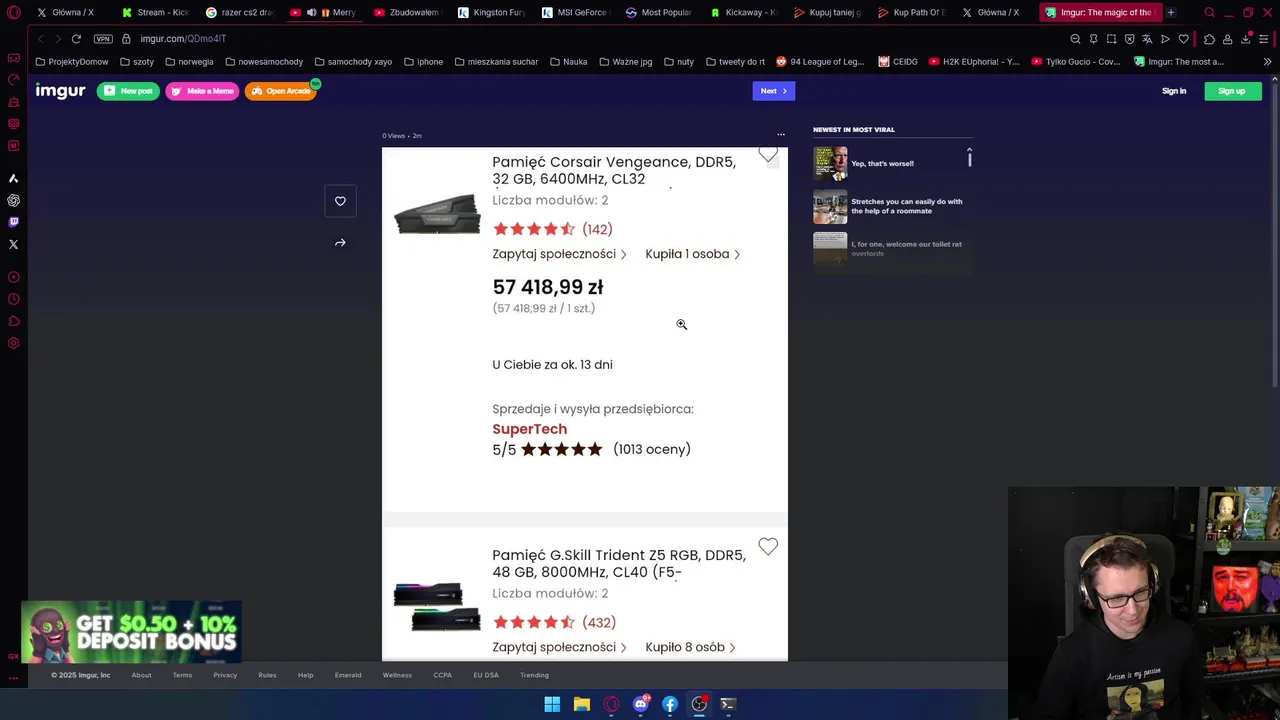Open tweety do rt bookmarks folder

(735, 61)
